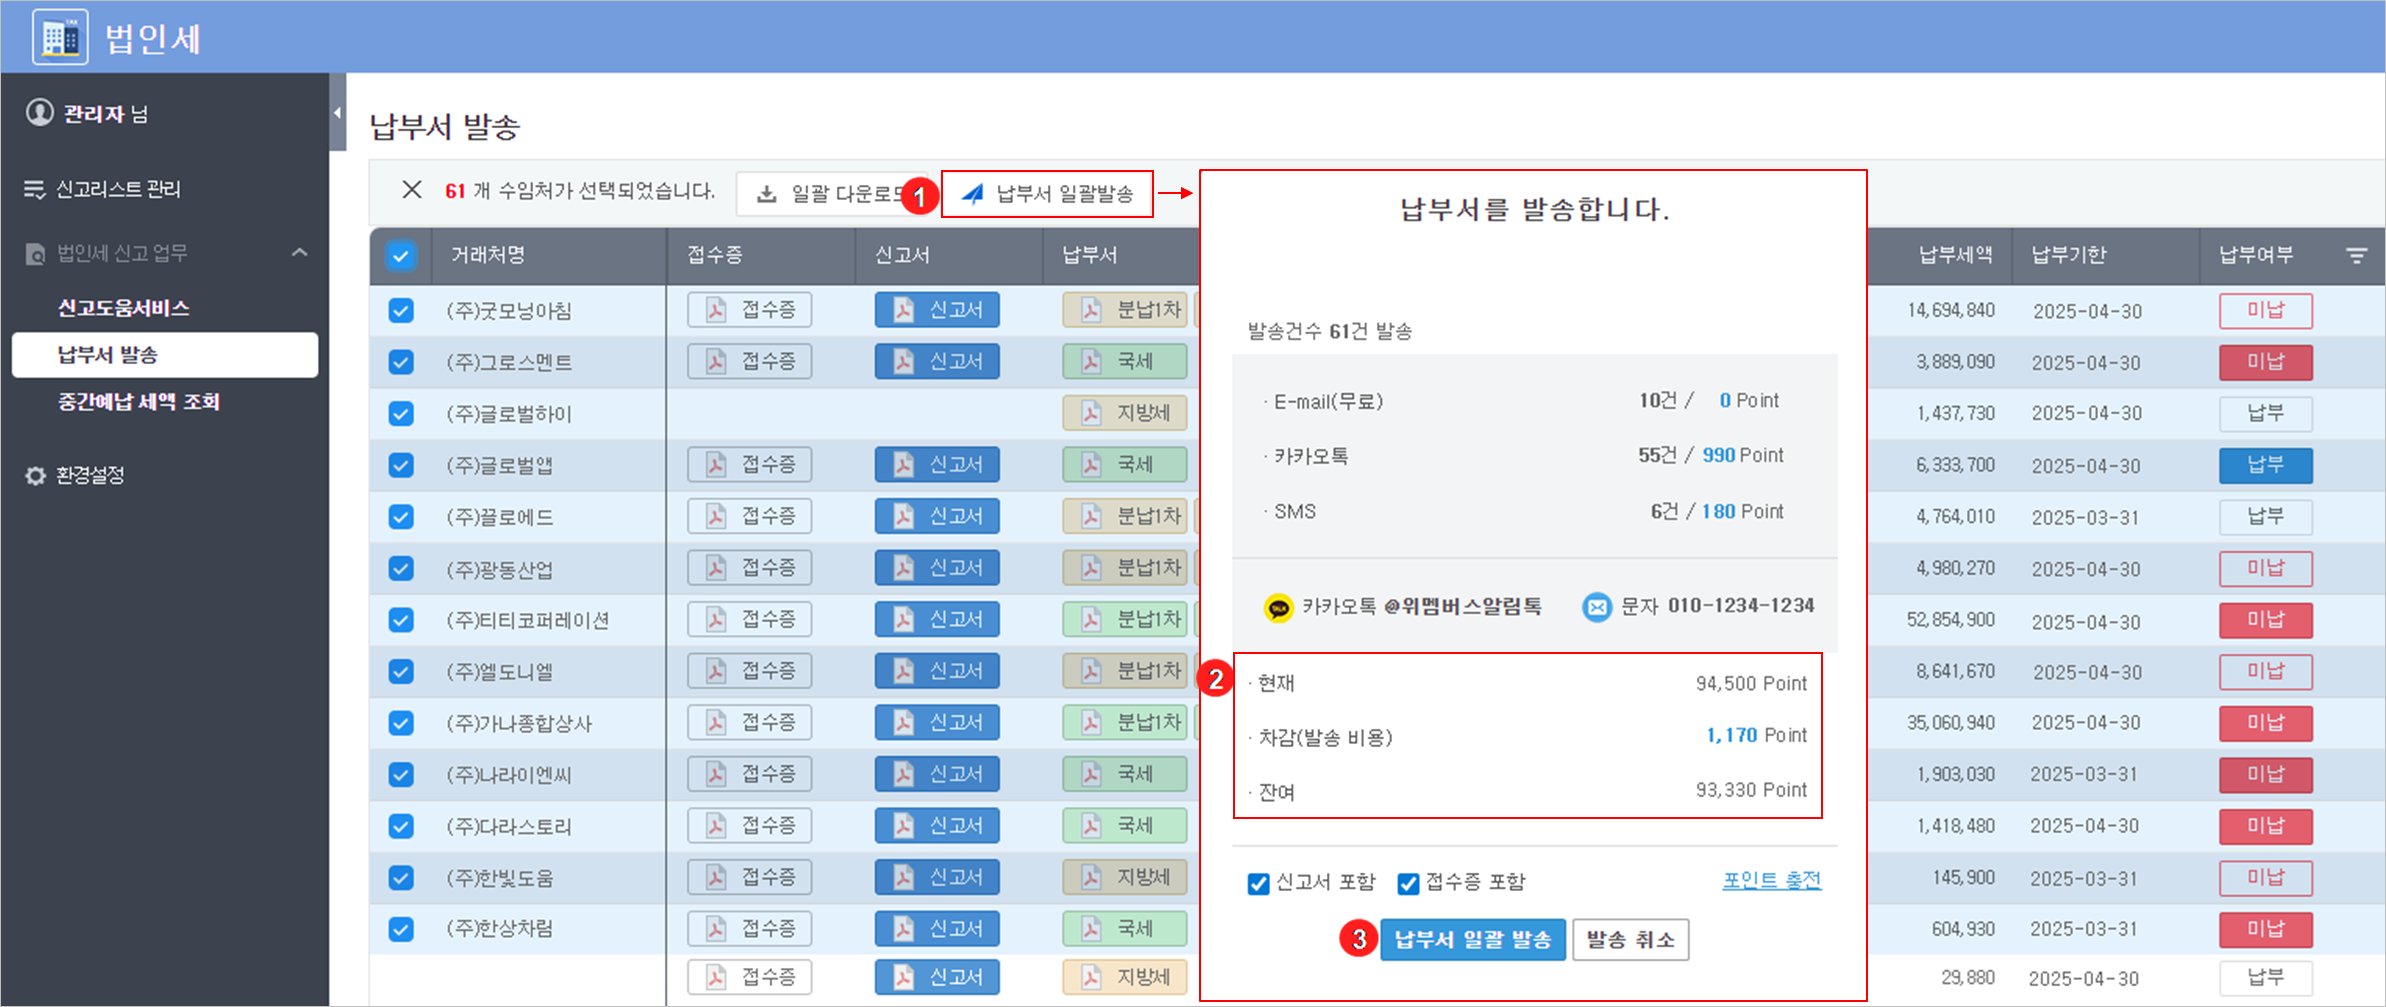Collapse the sidebar with the arrow handle
This screenshot has height=1007, width=2386.
[x=337, y=112]
